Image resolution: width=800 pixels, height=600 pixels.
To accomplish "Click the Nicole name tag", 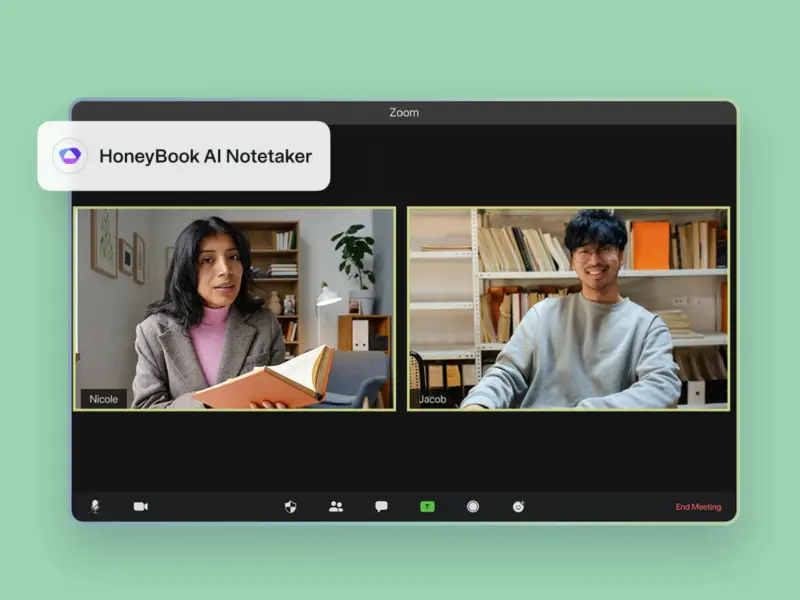I will [104, 399].
